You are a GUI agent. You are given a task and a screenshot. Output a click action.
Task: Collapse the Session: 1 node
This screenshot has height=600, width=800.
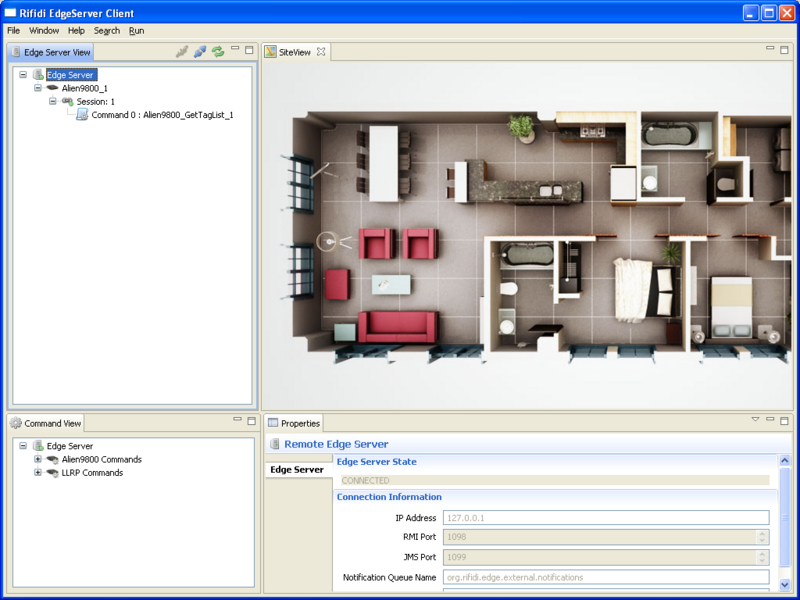coord(53,101)
